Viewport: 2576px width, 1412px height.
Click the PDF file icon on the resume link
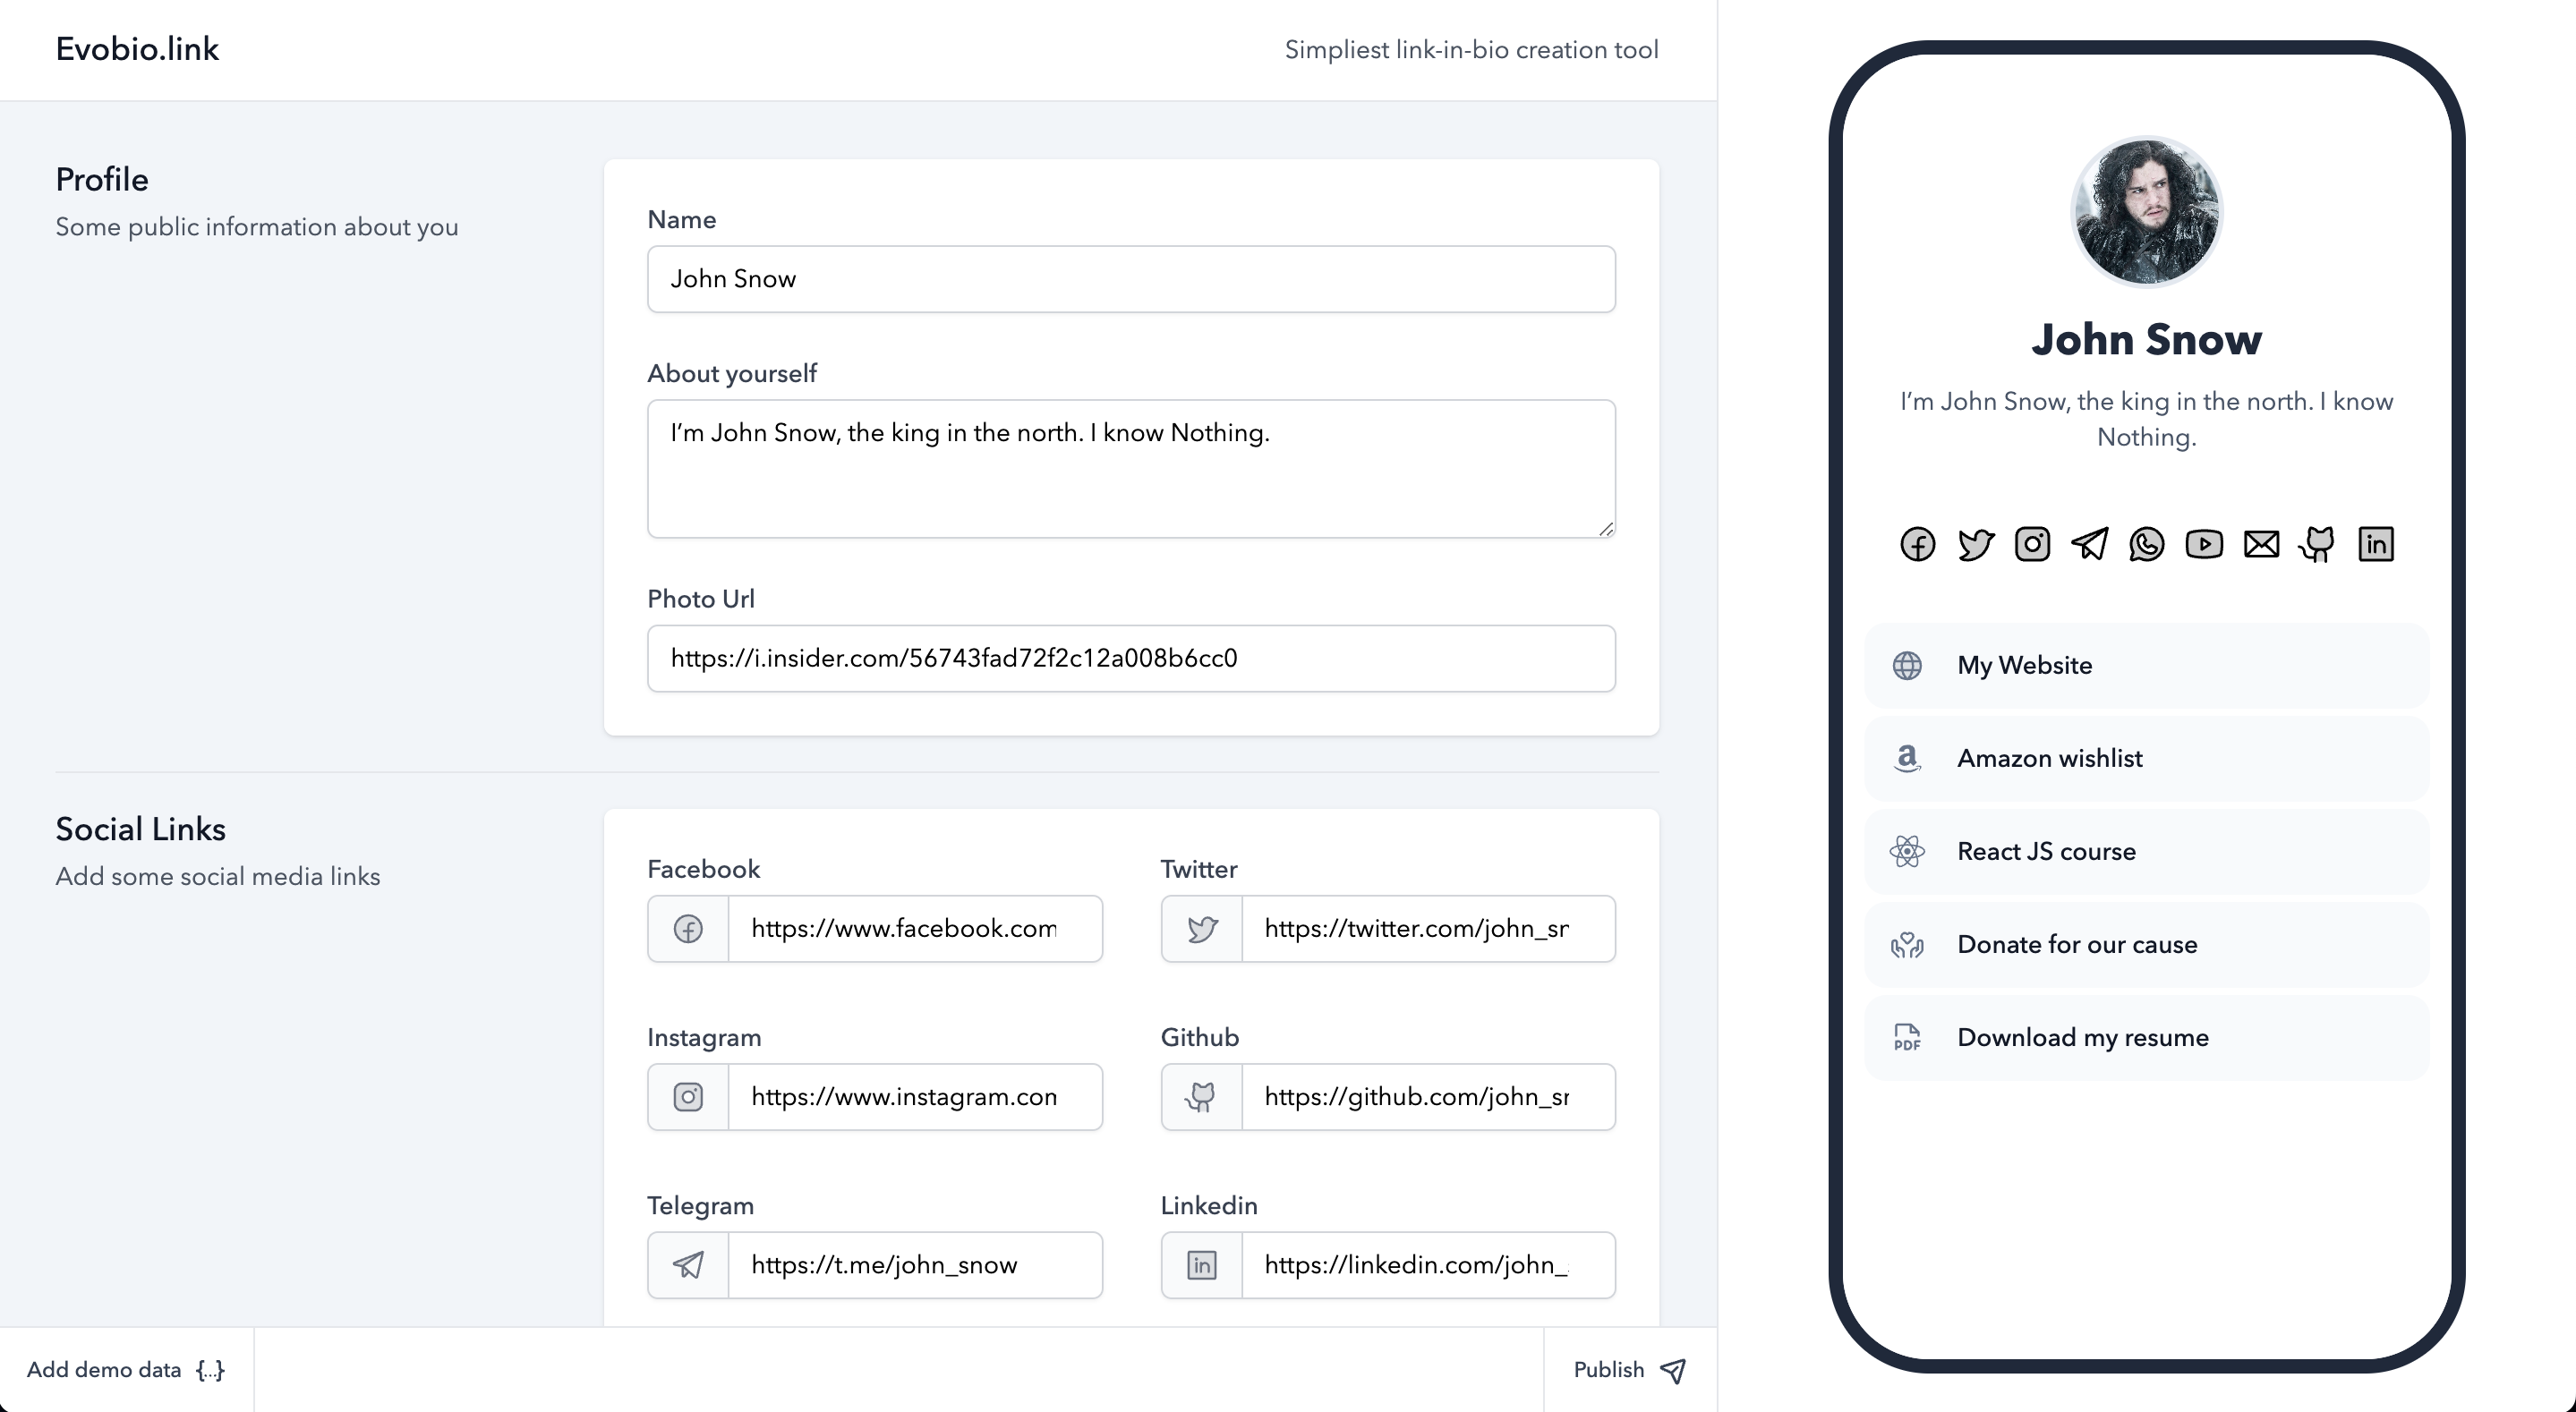tap(1907, 1037)
